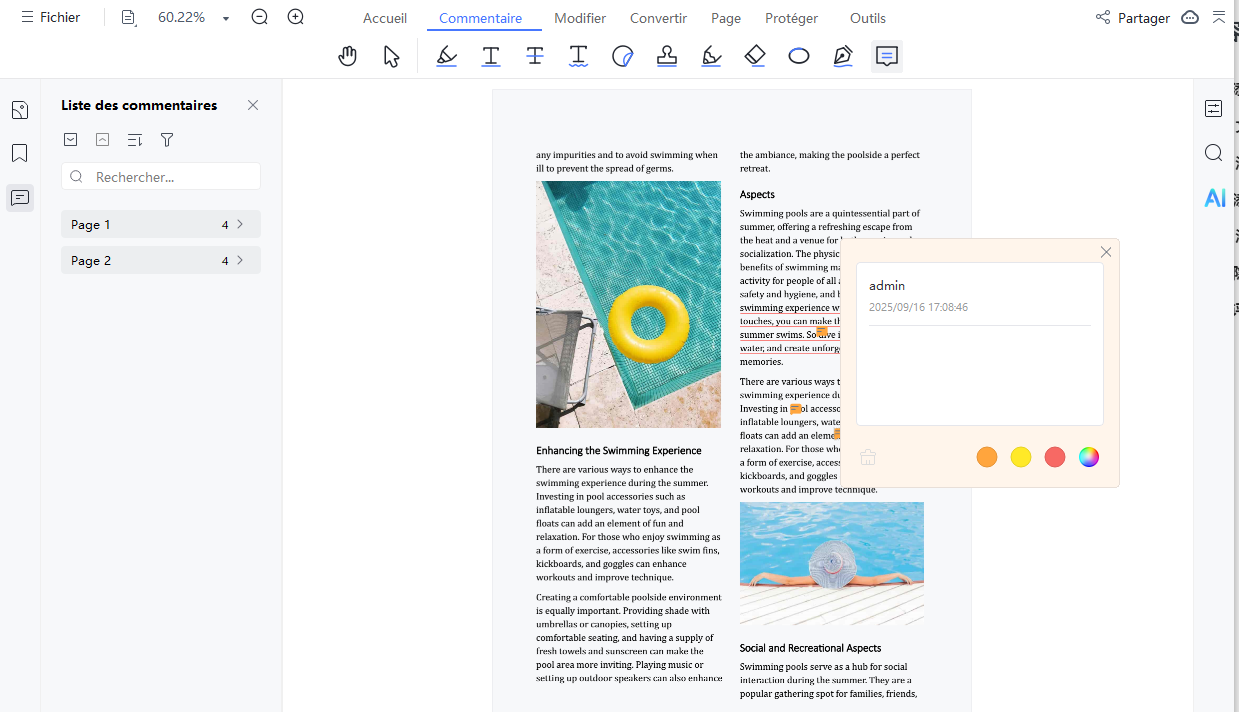1239x712 pixels.
Task: Open the comment filter options
Action: 166,140
